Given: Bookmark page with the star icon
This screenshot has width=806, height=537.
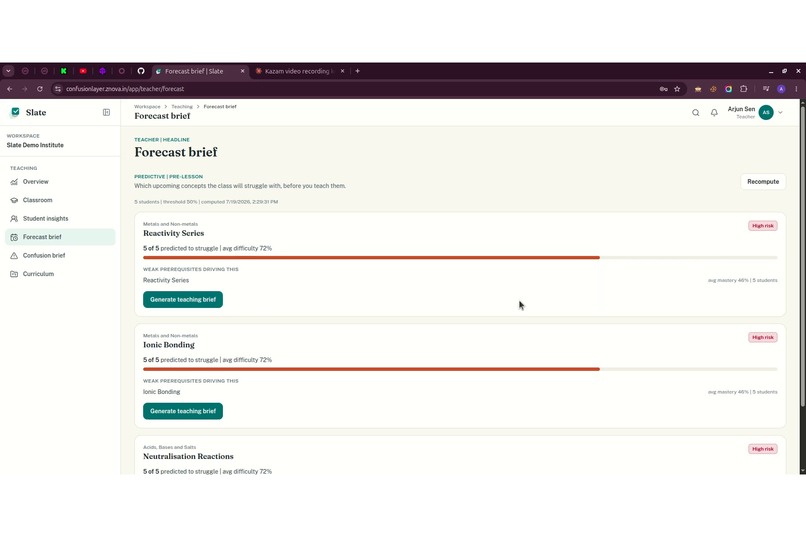Looking at the screenshot, I should (x=677, y=89).
